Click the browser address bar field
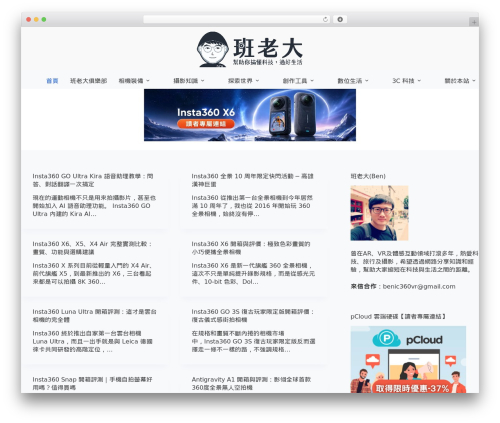 [x=237, y=19]
